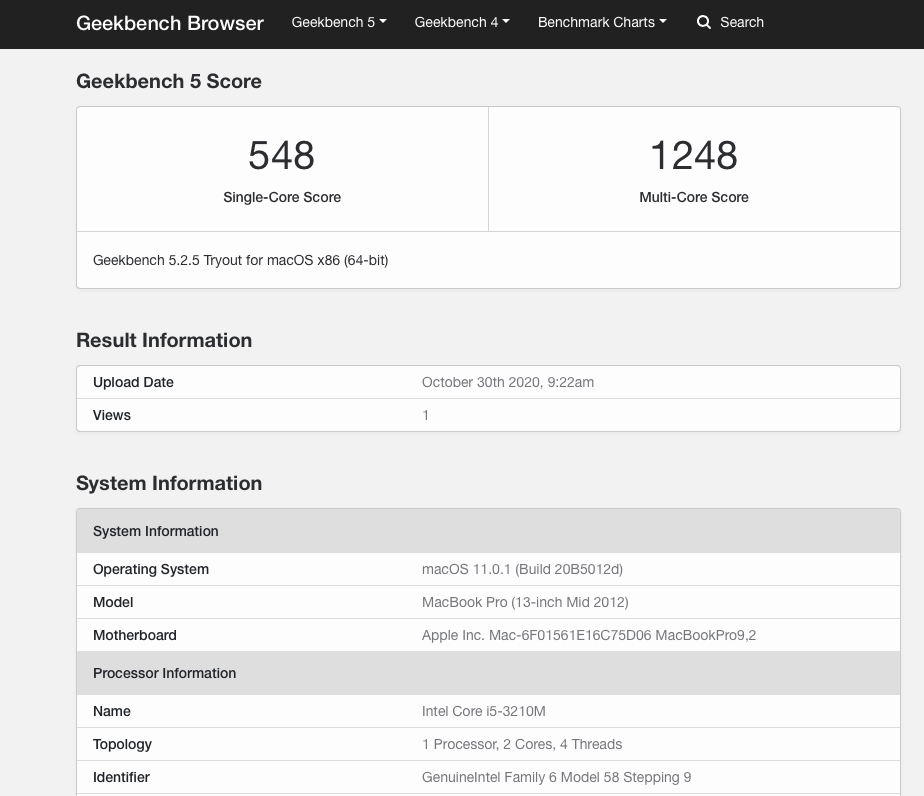Select the single-core score 548
Viewport: 924px width, 796px height.
282,156
